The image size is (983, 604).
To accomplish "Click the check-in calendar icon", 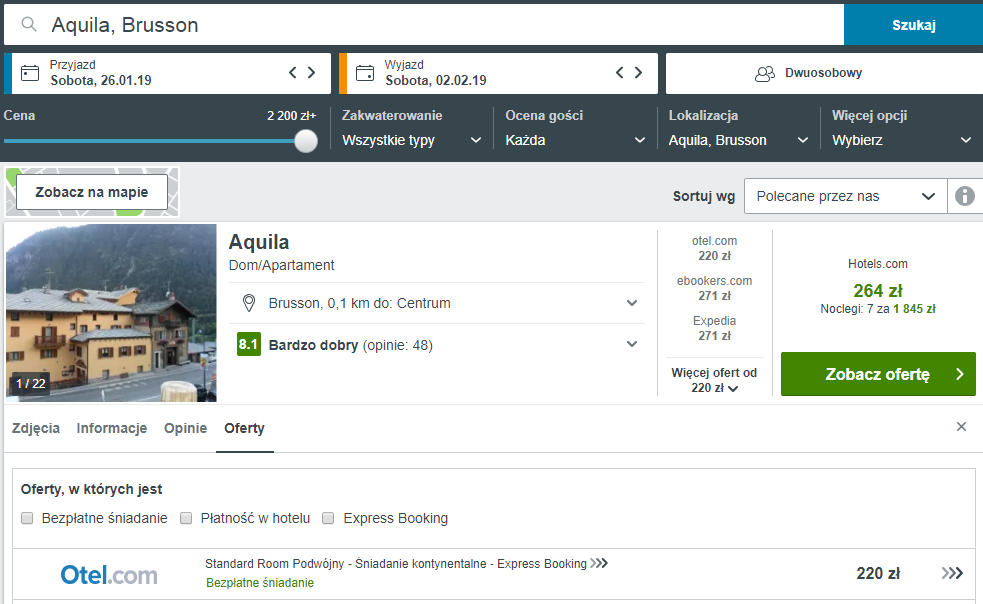I will pyautogui.click(x=30, y=73).
